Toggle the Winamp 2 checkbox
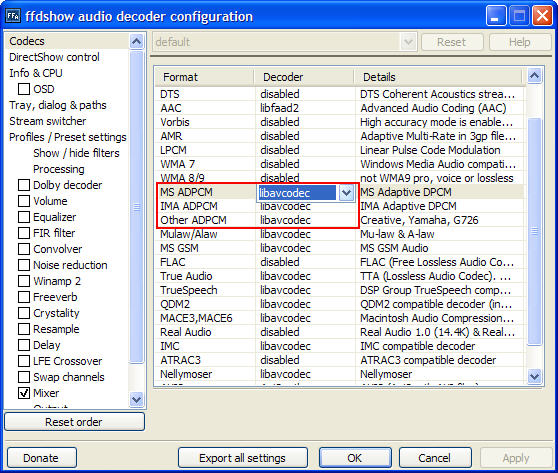Image resolution: width=558 pixels, height=473 pixels. (24, 281)
